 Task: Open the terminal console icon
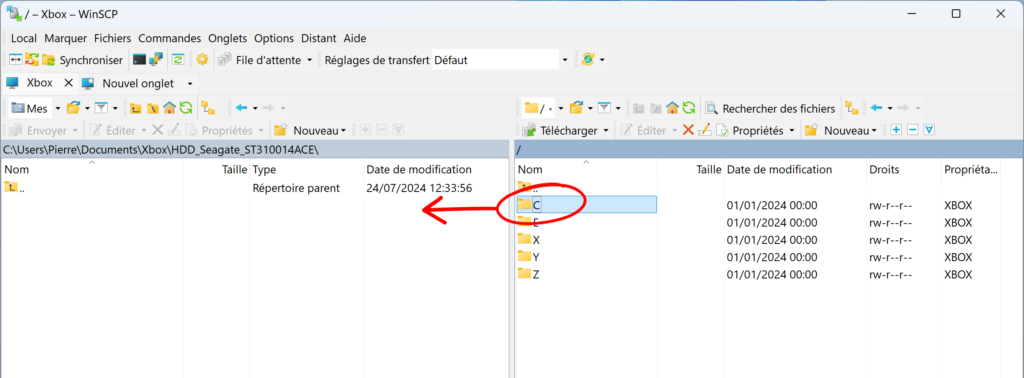coord(139,60)
